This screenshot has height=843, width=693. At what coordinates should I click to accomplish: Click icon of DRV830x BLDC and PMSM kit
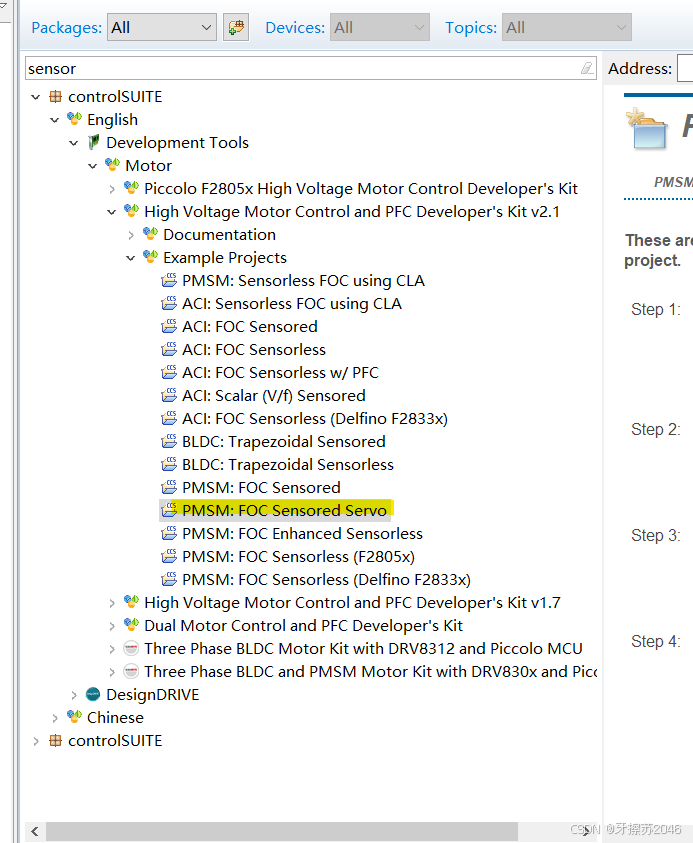131,671
